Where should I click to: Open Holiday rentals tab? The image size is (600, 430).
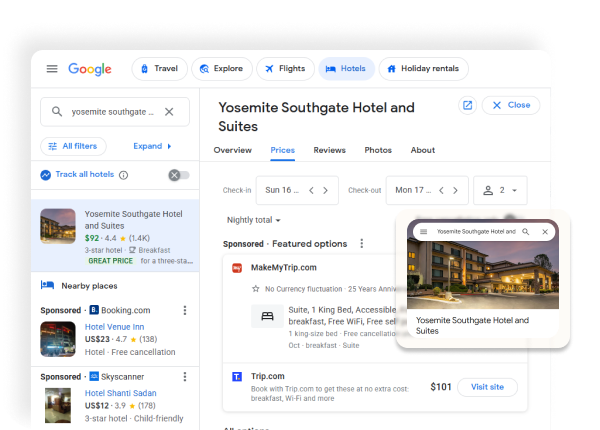coord(424,69)
